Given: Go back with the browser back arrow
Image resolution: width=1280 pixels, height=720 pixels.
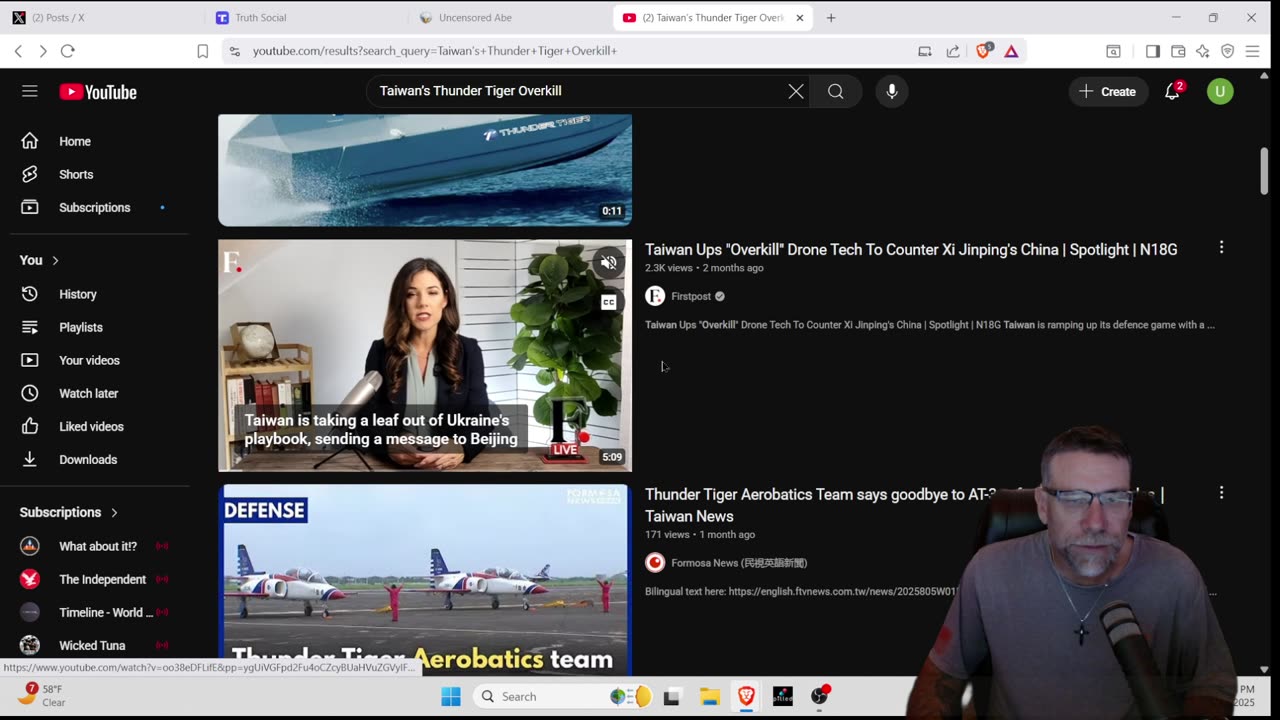Looking at the screenshot, I should pos(18,51).
